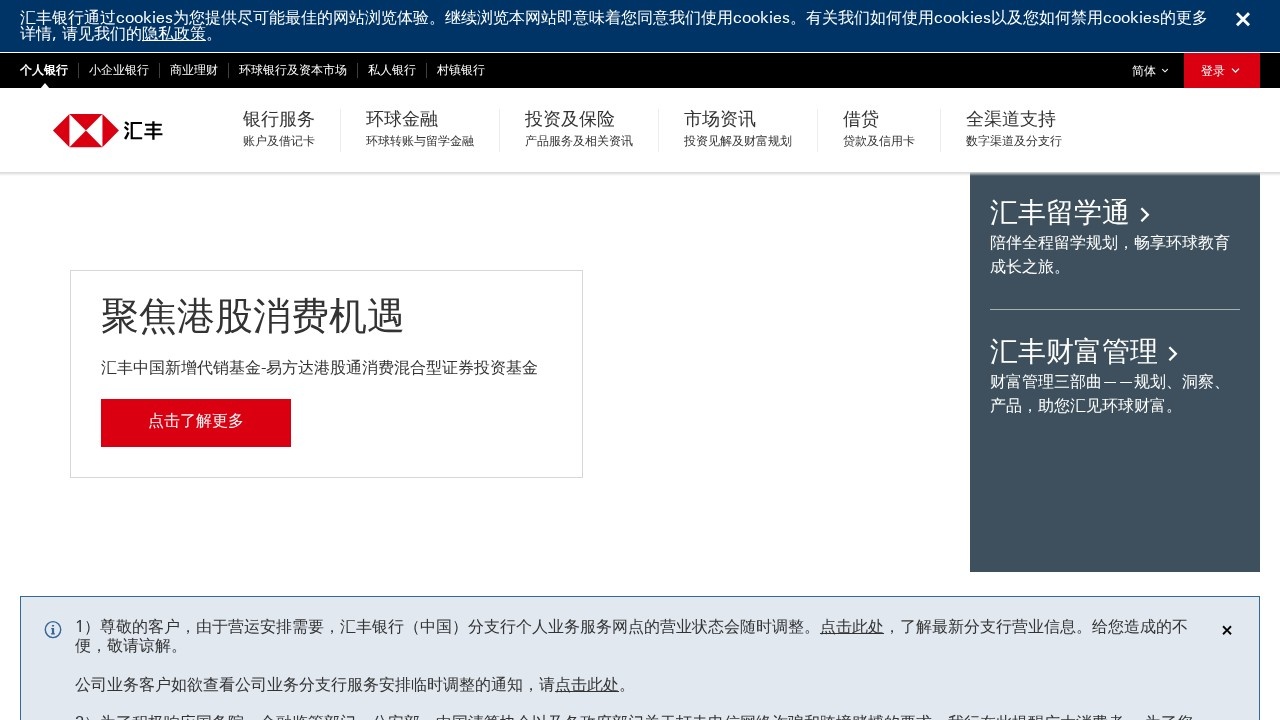The height and width of the screenshot is (720, 1280).
Task: Click the info icon in the notice banner
Action: click(x=53, y=629)
